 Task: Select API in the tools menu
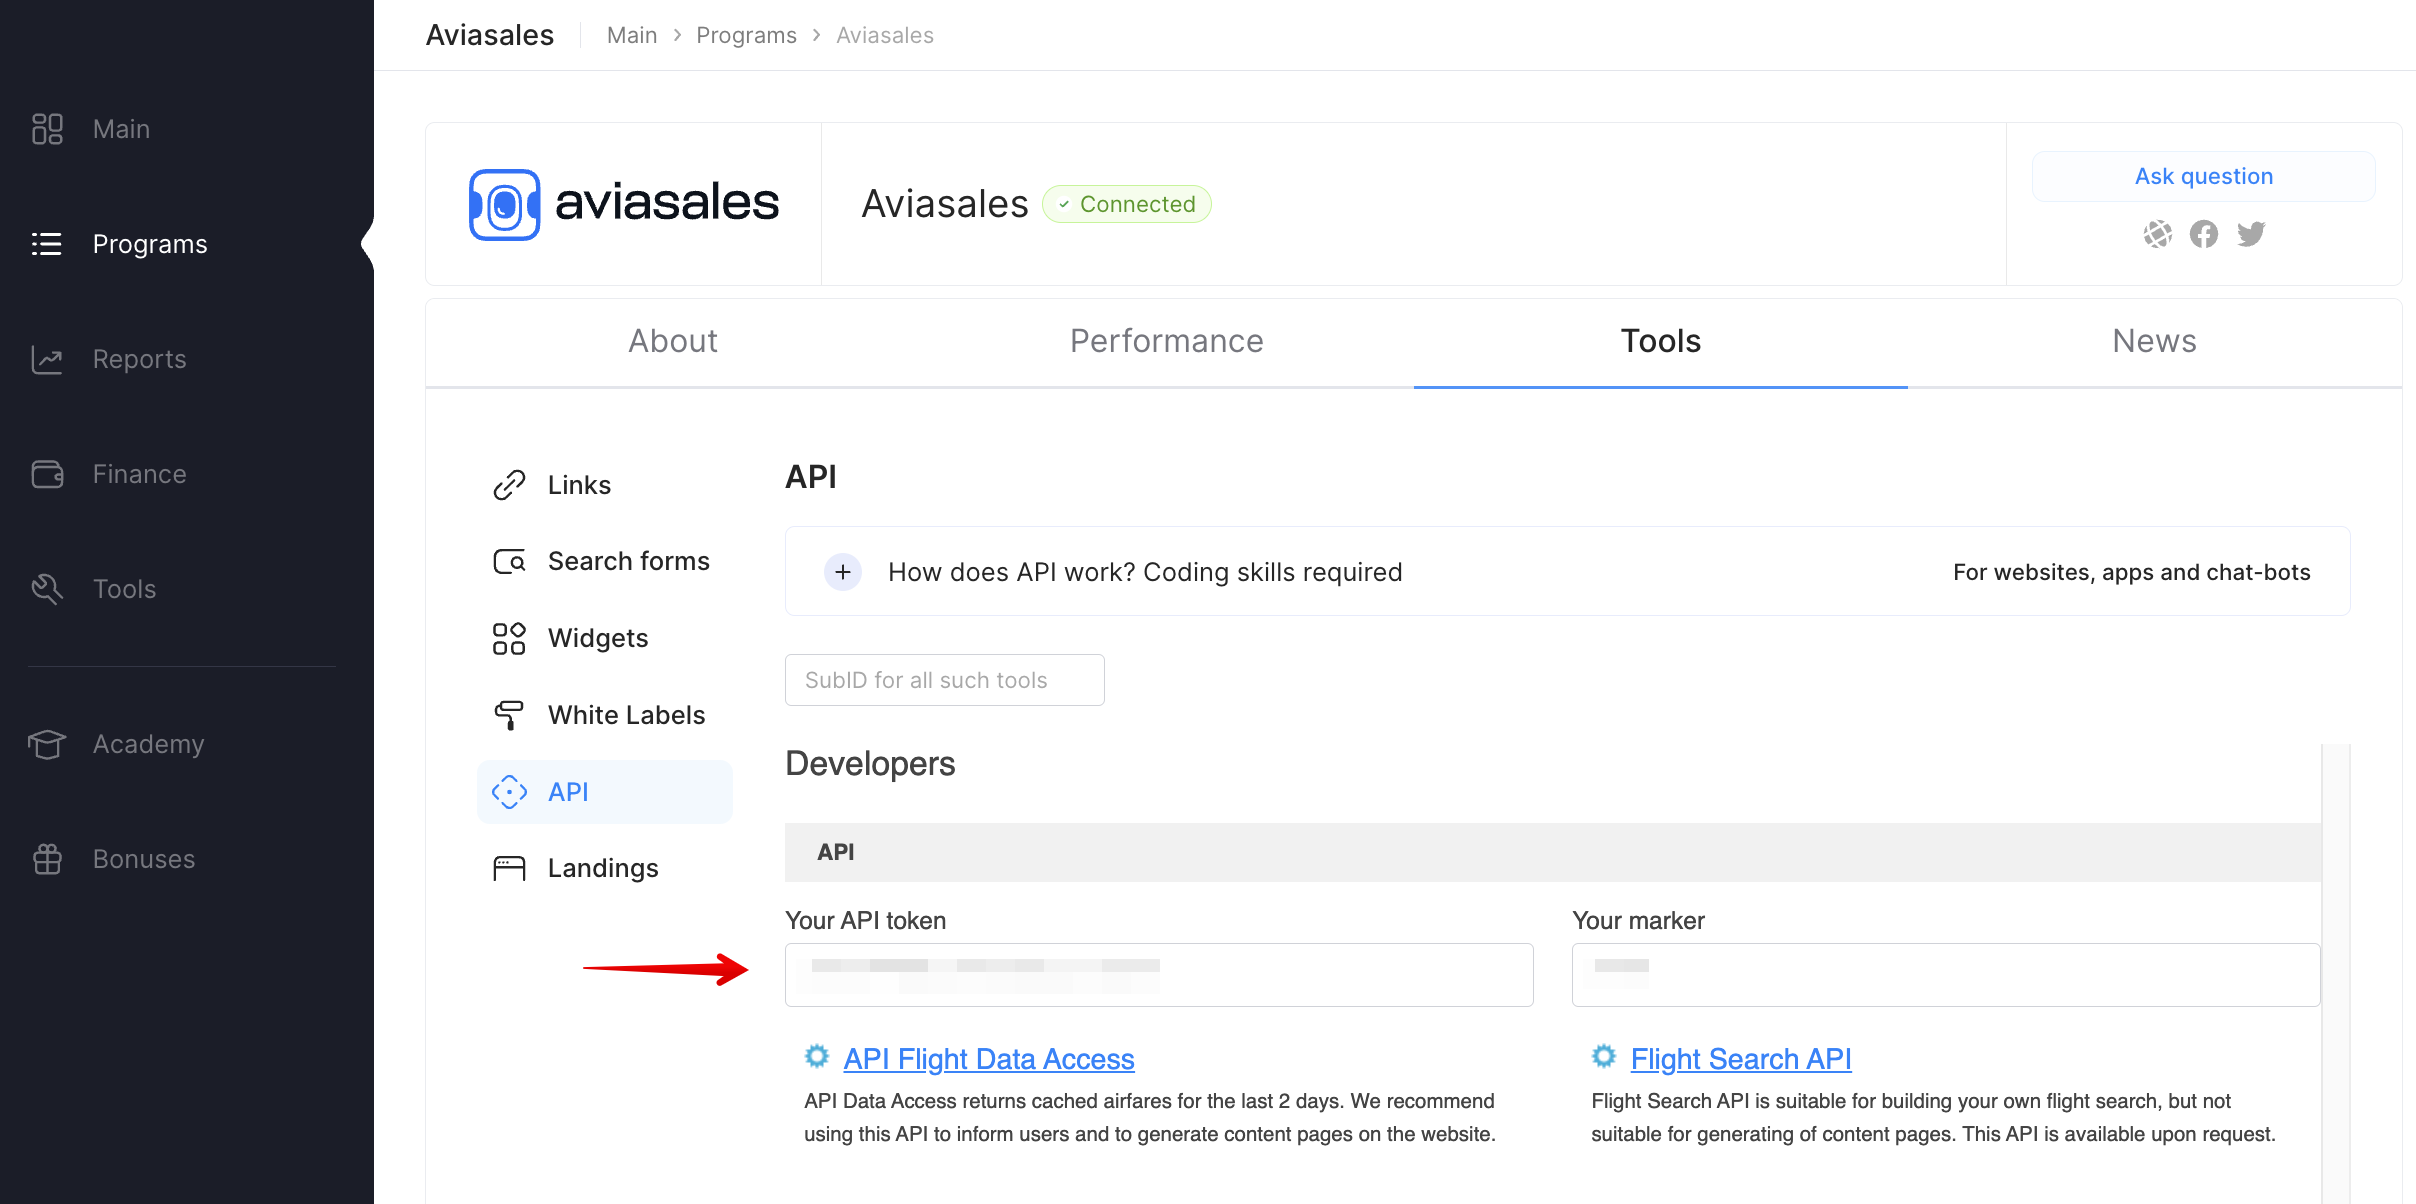coord(605,792)
